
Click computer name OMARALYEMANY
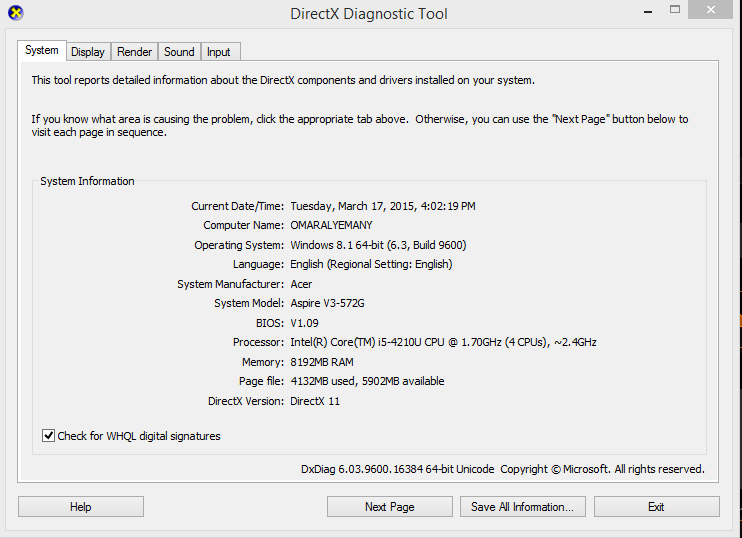point(331,225)
